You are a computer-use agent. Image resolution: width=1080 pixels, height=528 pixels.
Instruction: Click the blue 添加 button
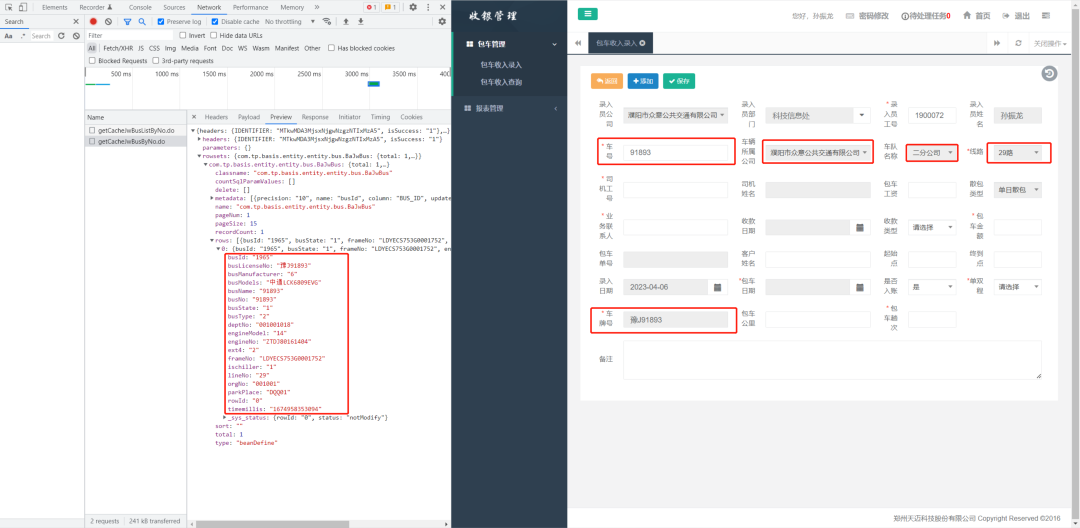[x=643, y=81]
